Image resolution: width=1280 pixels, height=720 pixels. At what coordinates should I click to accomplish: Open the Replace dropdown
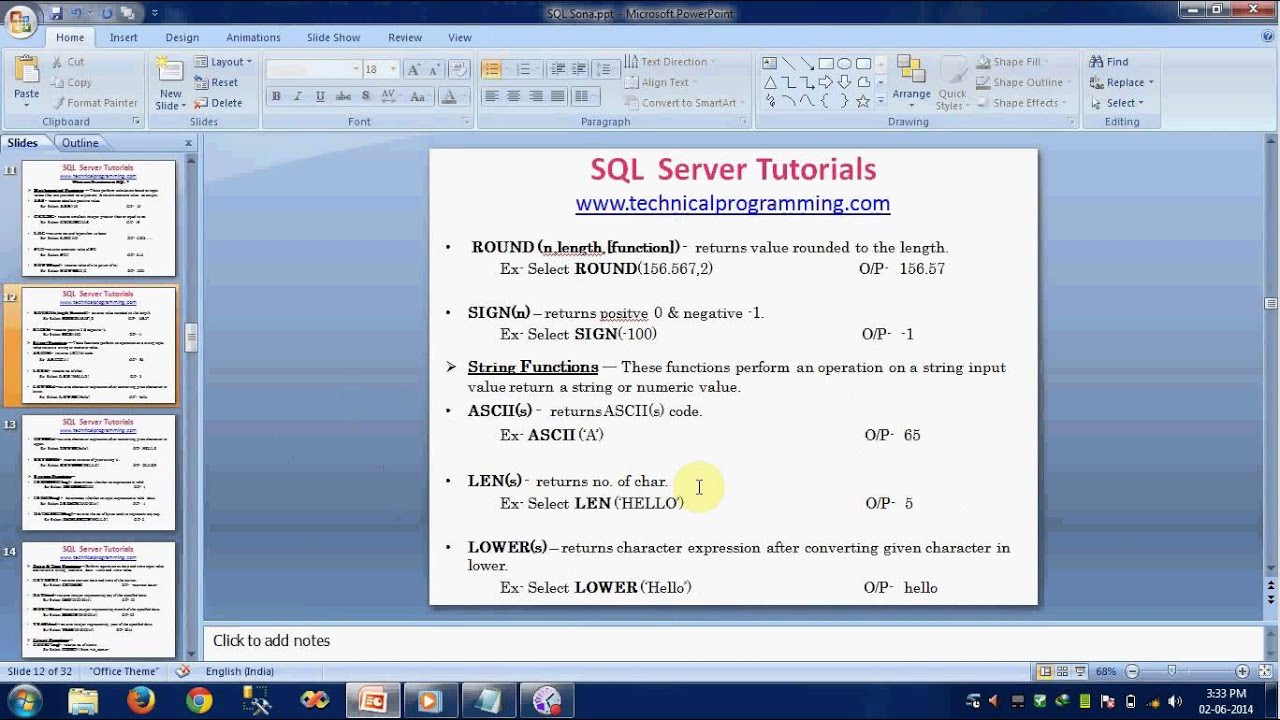[x=1122, y=82]
